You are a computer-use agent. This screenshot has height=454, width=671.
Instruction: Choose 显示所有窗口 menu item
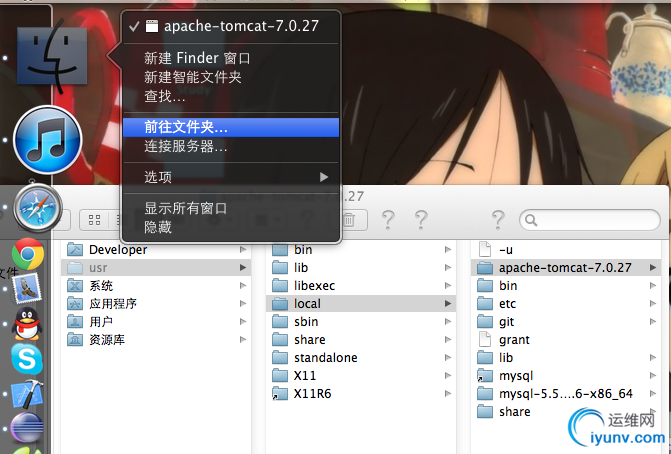(x=231, y=208)
